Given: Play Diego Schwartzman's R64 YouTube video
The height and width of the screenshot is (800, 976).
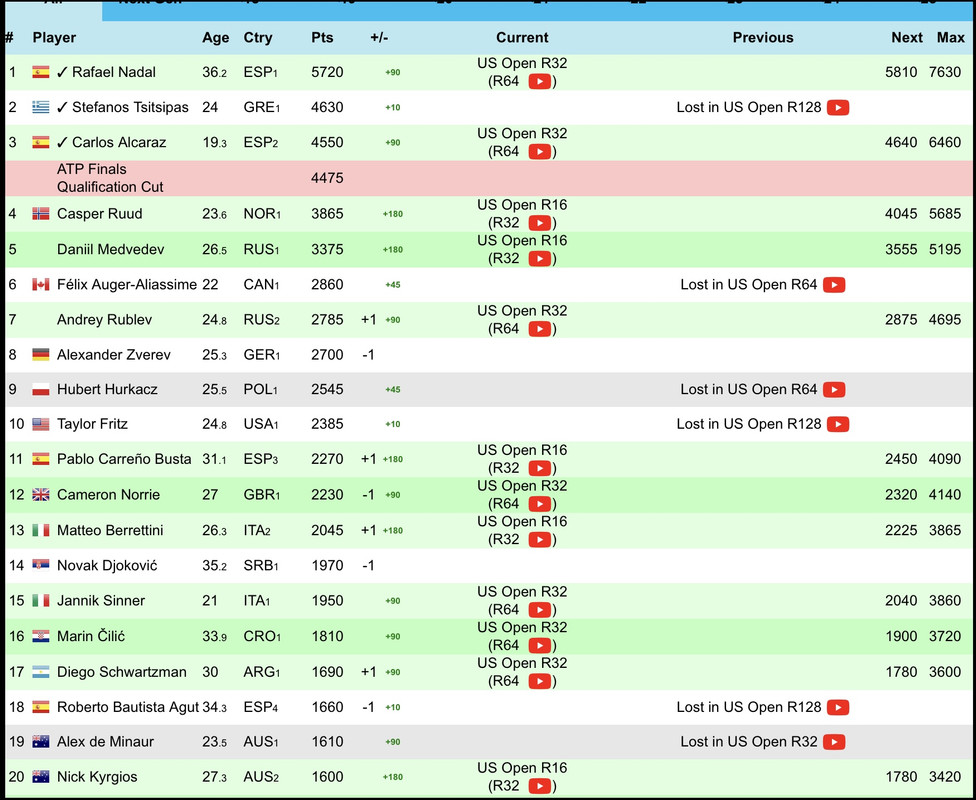Looking at the screenshot, I should pyautogui.click(x=539, y=681).
